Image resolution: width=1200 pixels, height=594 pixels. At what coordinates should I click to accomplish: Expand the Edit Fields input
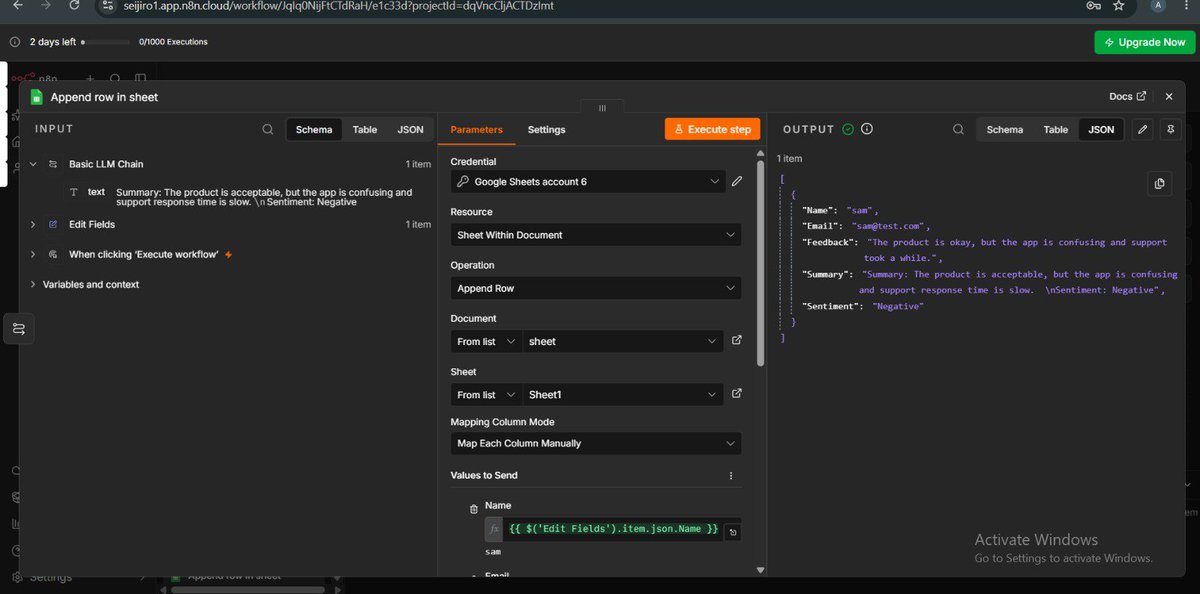point(32,225)
